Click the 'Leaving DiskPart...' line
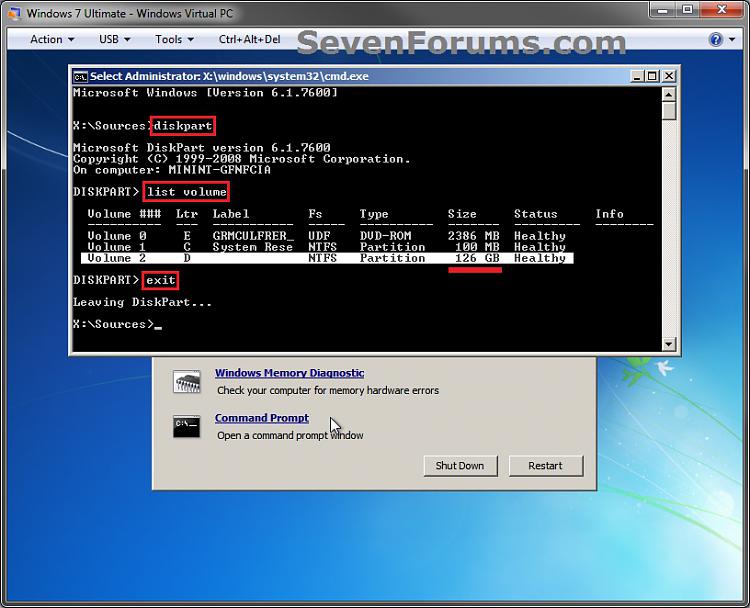The width and height of the screenshot is (750, 608). tap(142, 302)
